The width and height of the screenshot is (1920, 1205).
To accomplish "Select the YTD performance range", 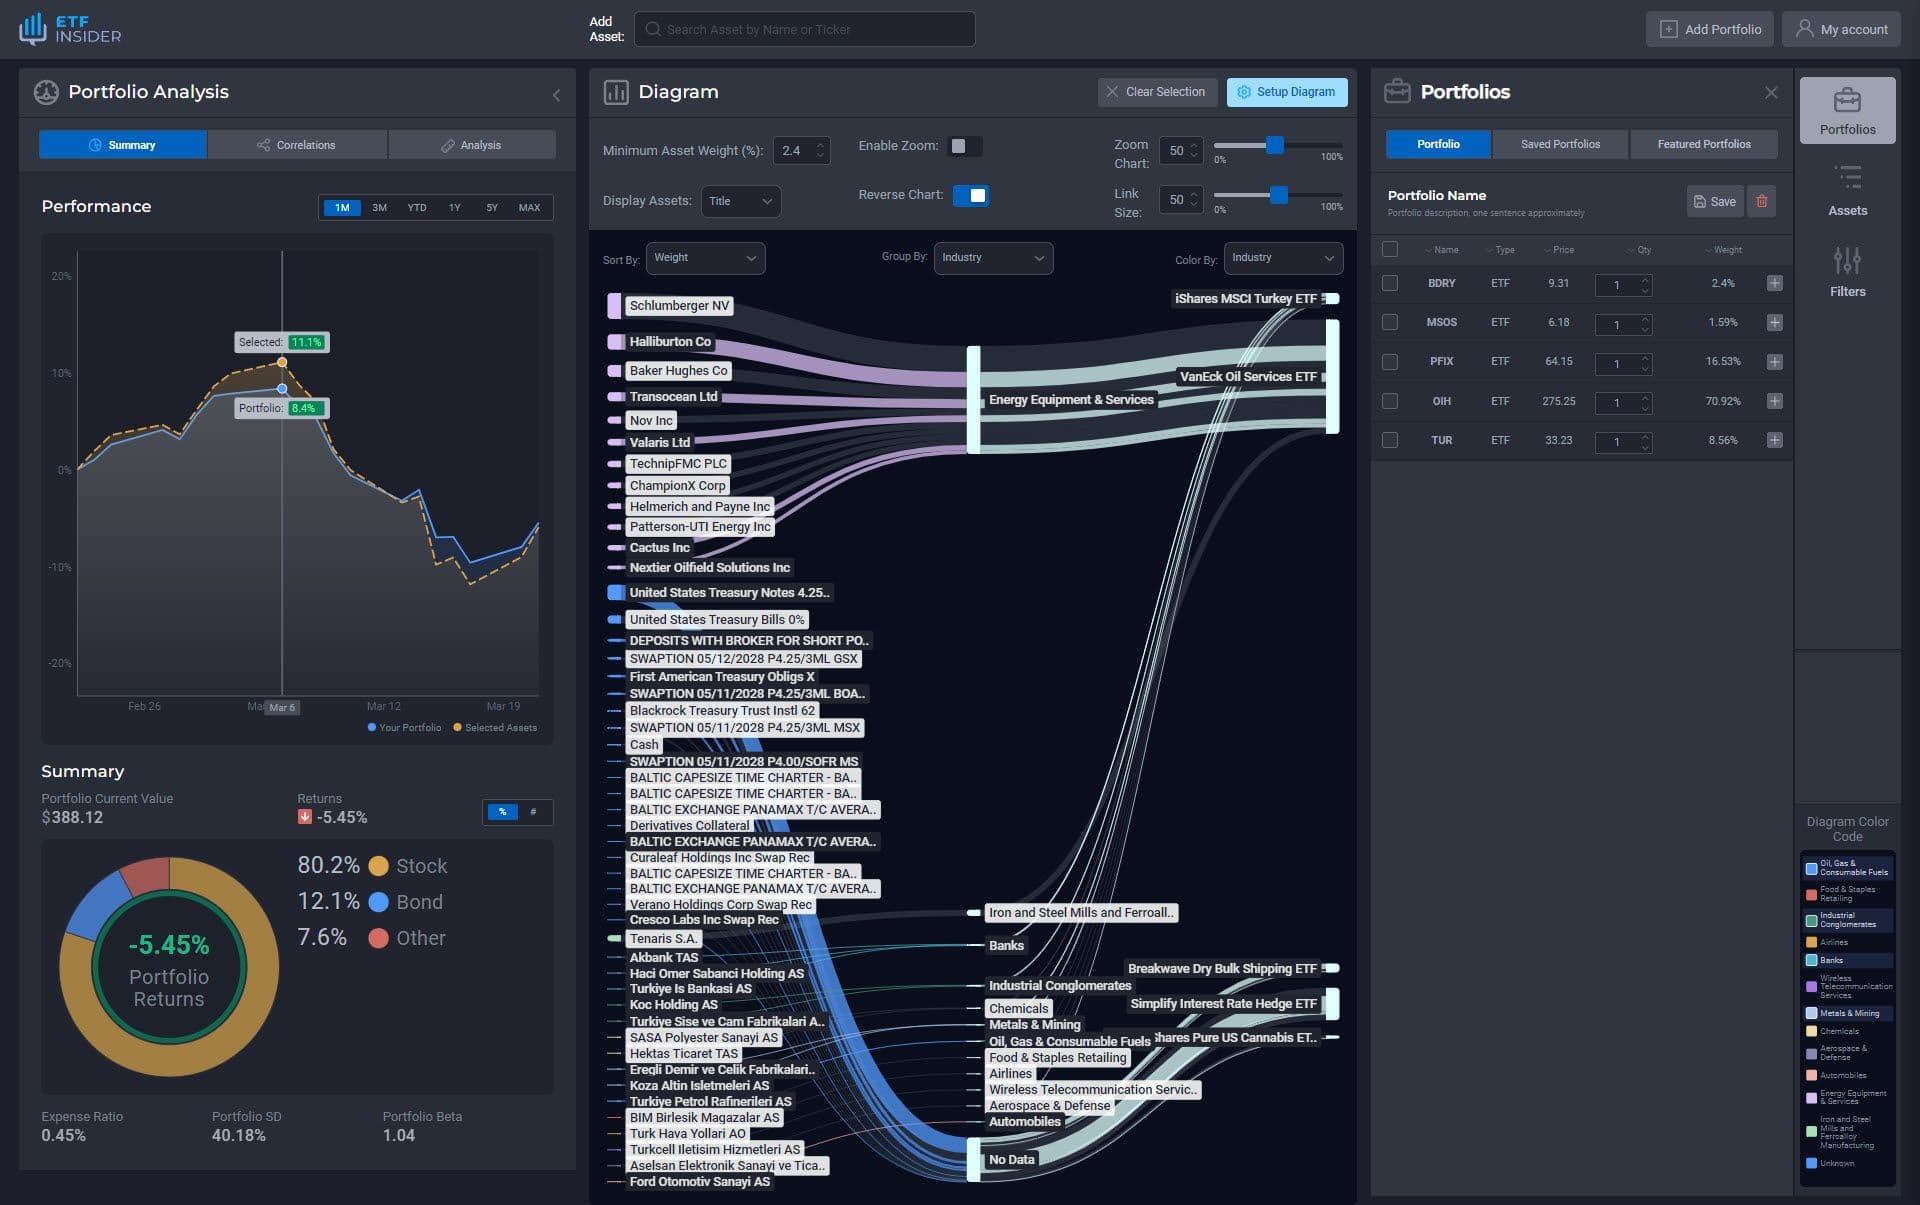I will (417, 208).
